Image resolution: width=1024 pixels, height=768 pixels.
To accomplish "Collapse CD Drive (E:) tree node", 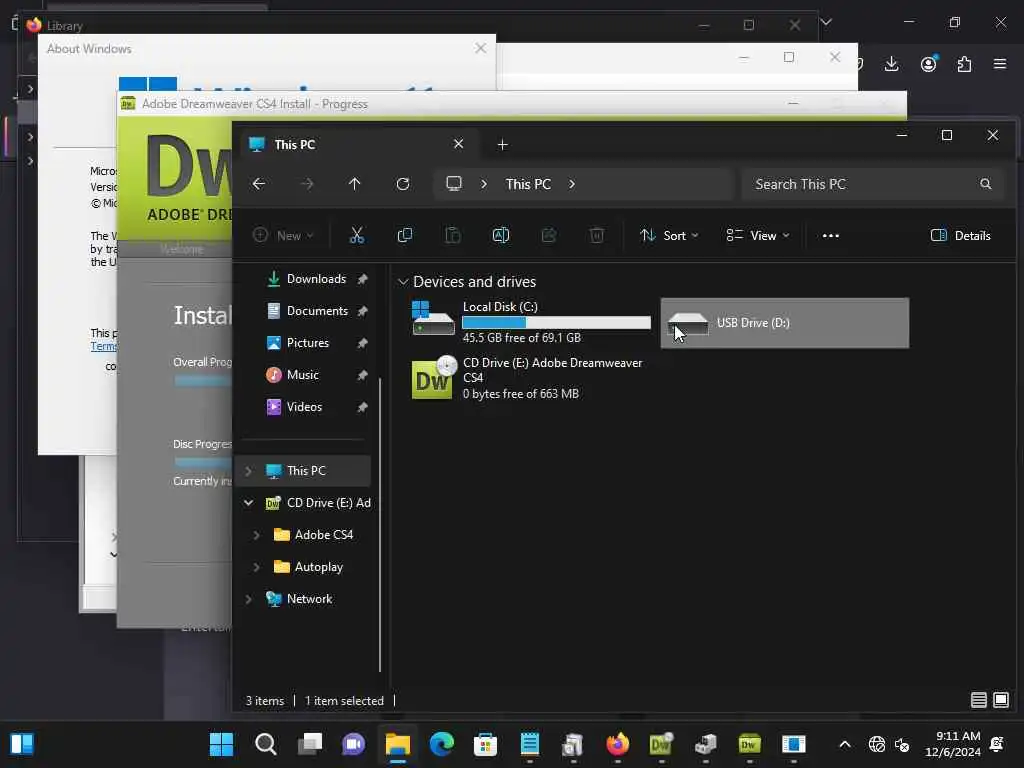I will [248, 503].
